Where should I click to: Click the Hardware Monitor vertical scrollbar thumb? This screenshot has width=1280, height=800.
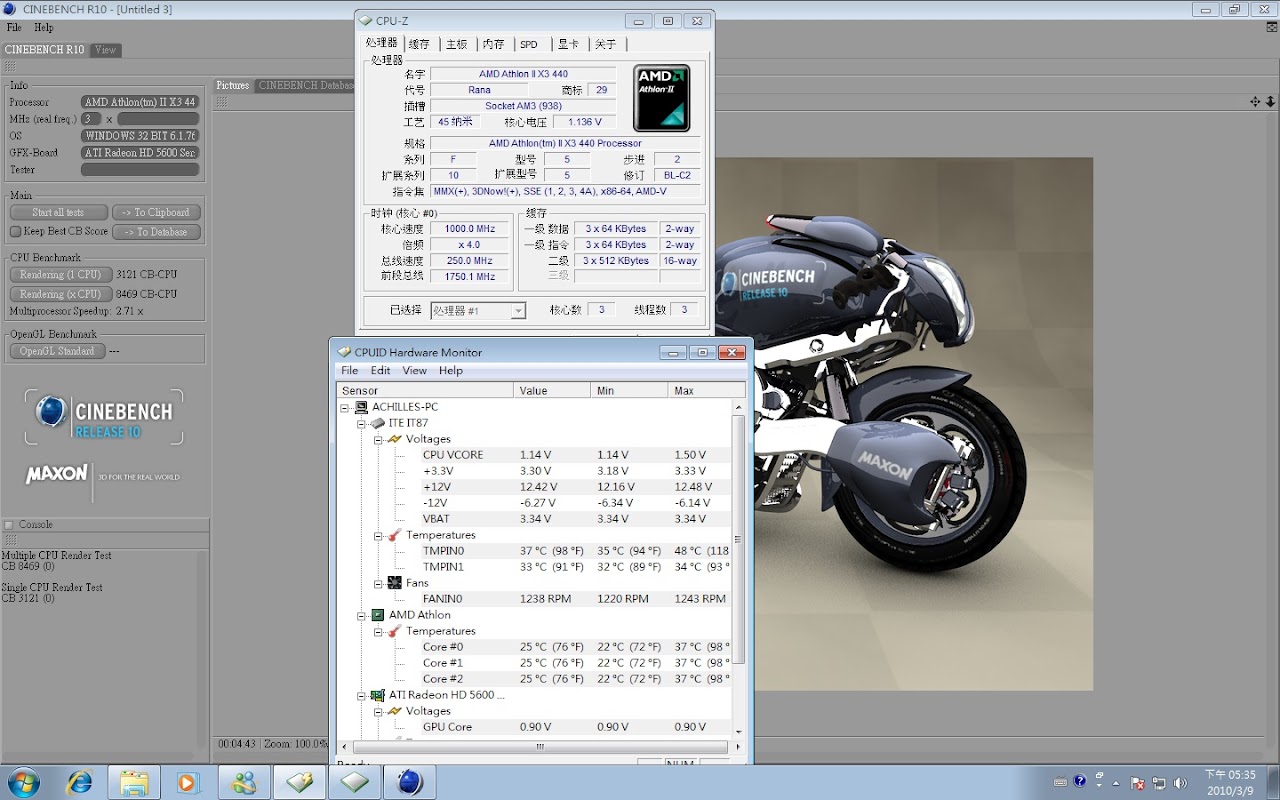[x=739, y=540]
